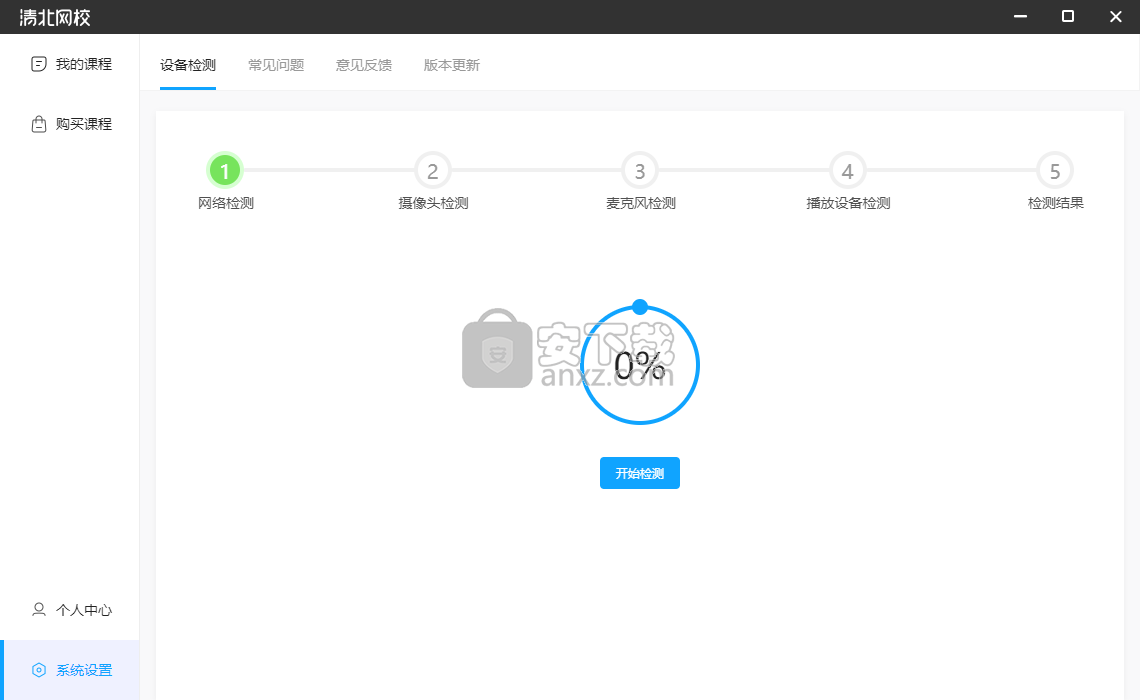Click the 我的课程 document icon
Image resolution: width=1140 pixels, height=700 pixels.
point(39,64)
